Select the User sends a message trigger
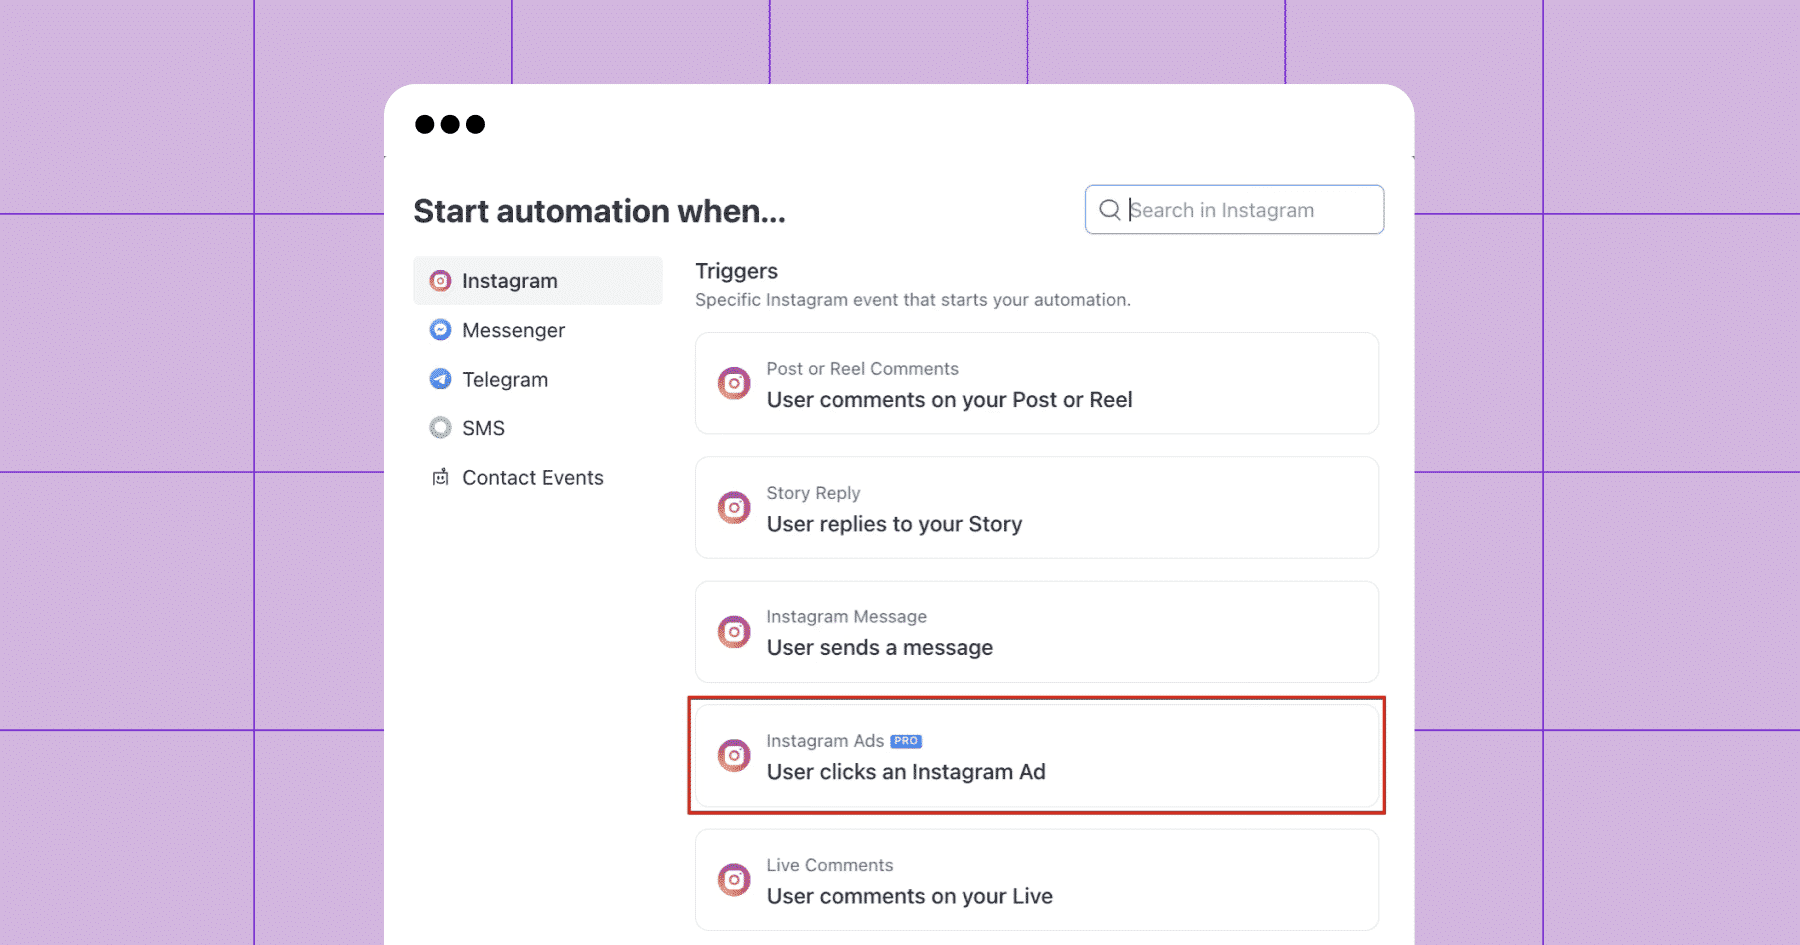This screenshot has height=945, width=1800. click(x=1037, y=632)
